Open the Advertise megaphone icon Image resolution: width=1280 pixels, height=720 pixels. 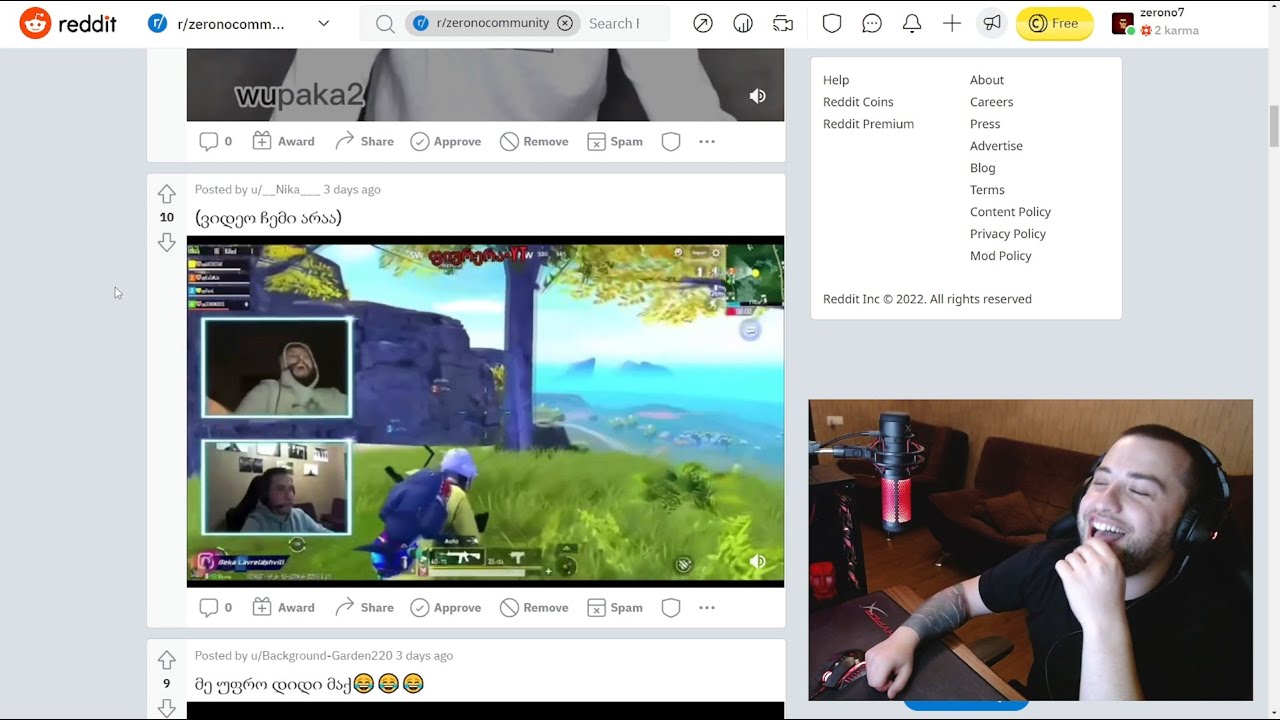(992, 23)
